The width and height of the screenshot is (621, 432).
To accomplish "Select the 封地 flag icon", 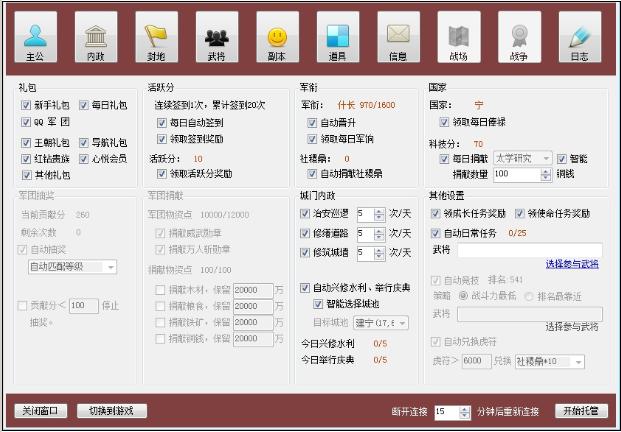I will tap(156, 39).
